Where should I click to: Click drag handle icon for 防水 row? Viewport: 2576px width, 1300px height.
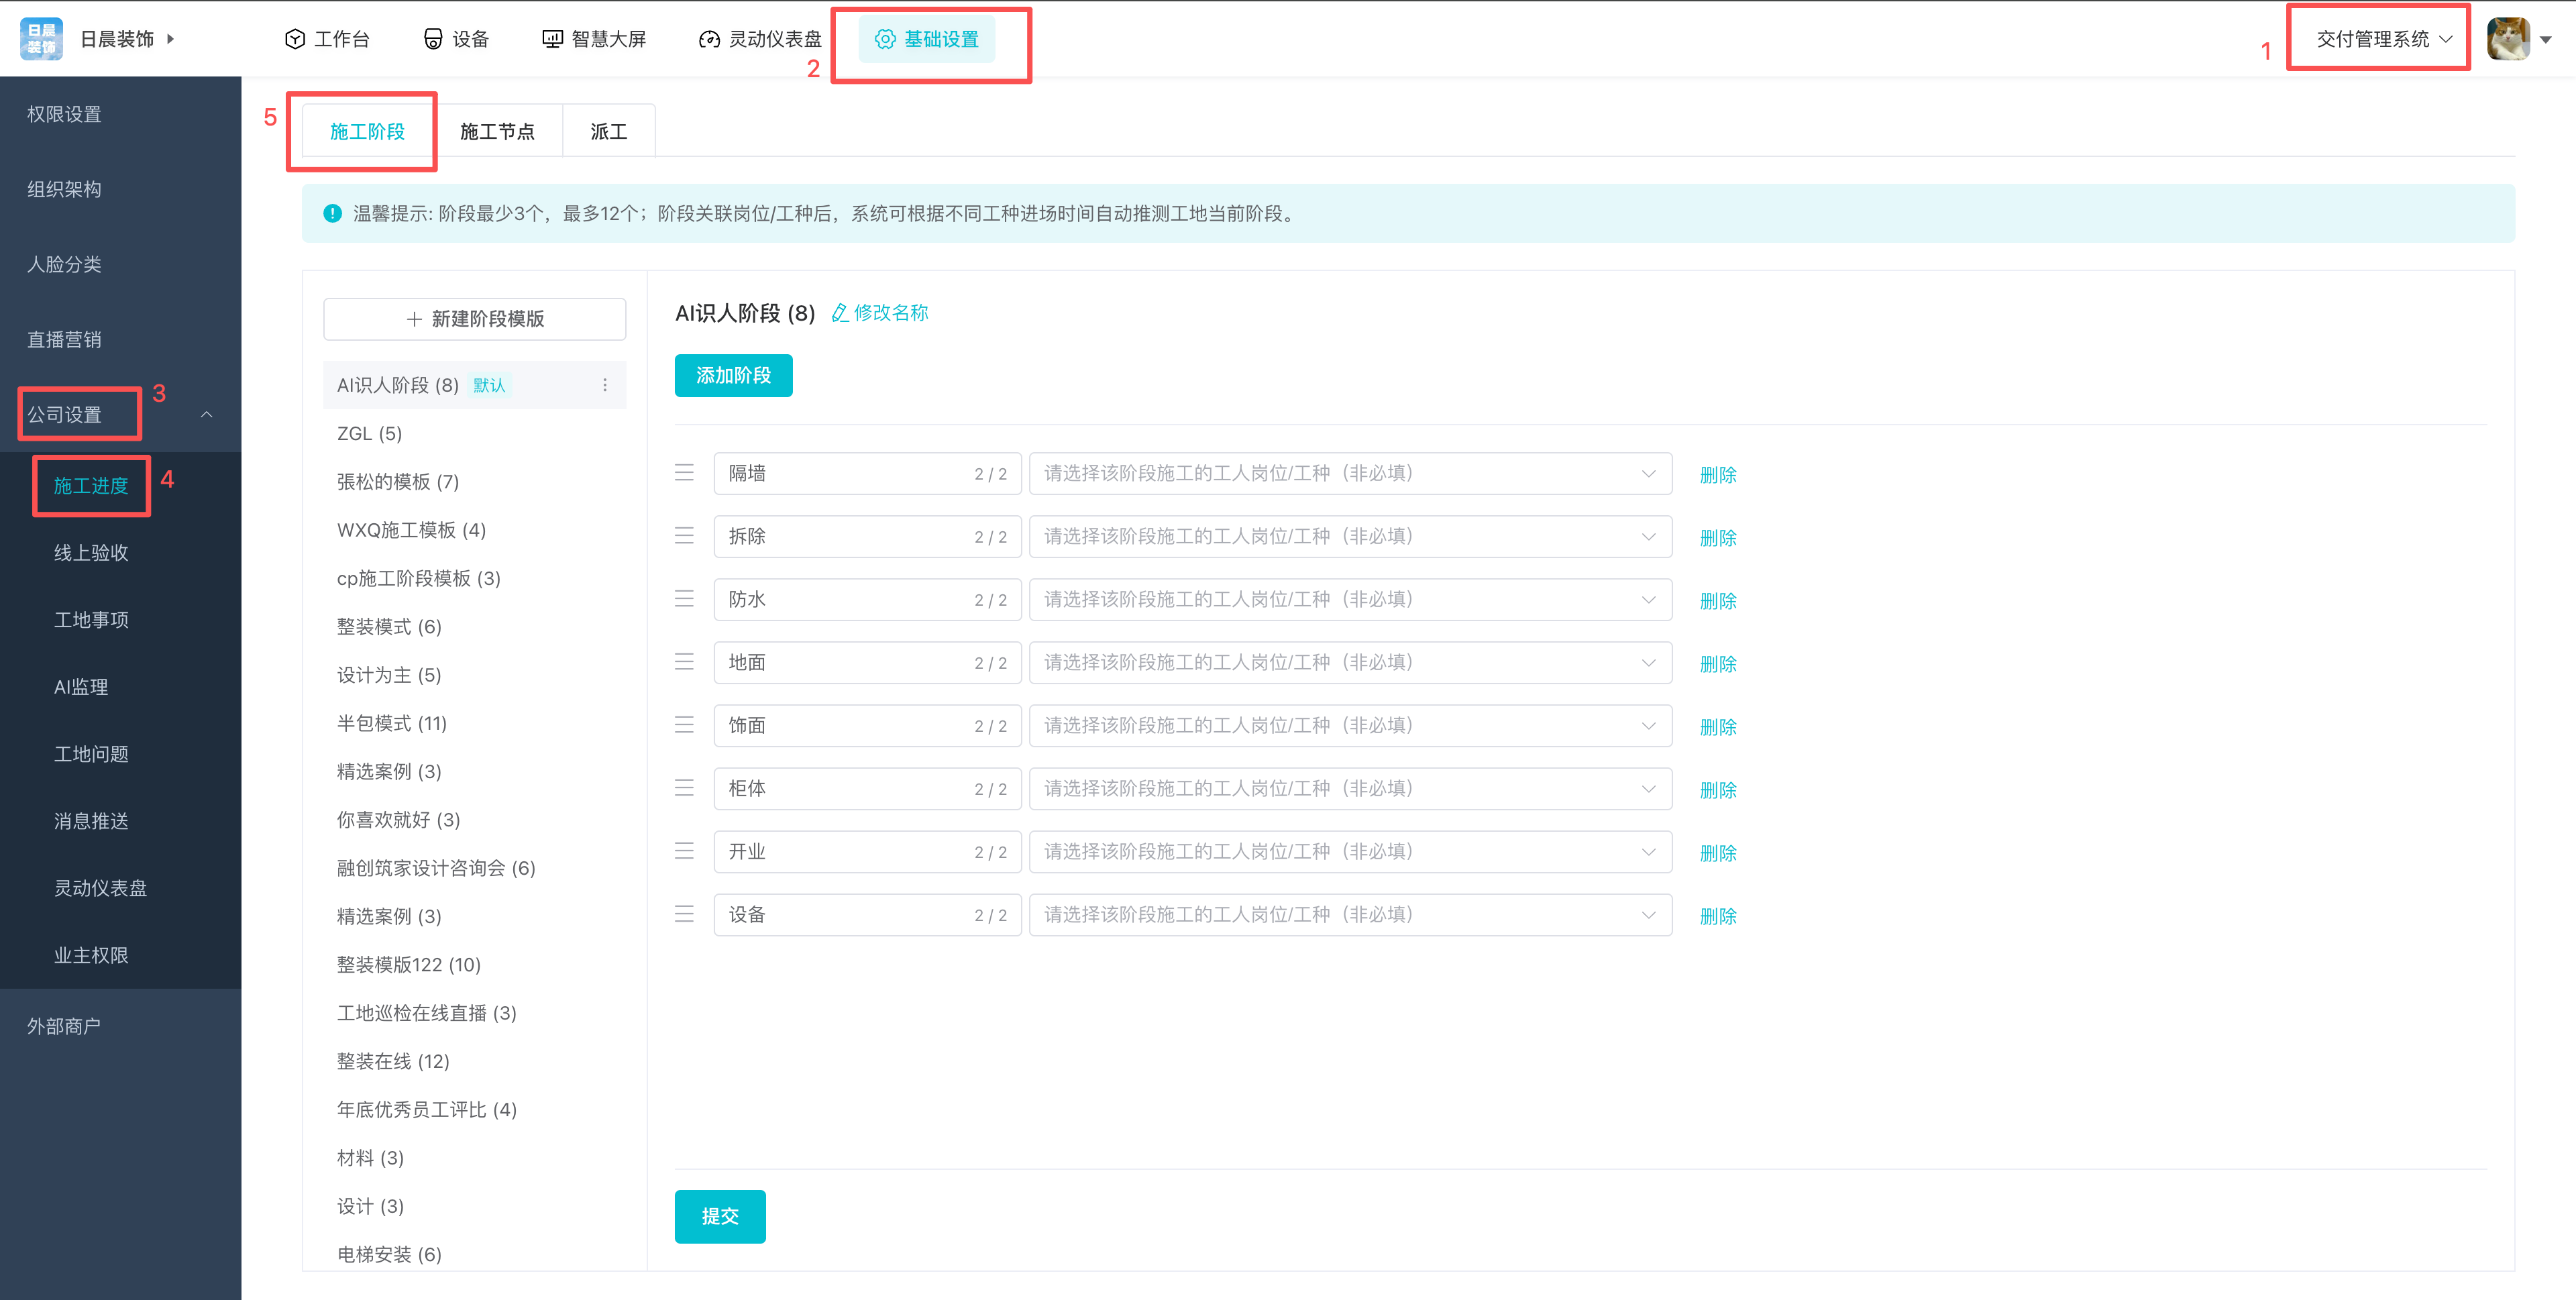(x=684, y=599)
